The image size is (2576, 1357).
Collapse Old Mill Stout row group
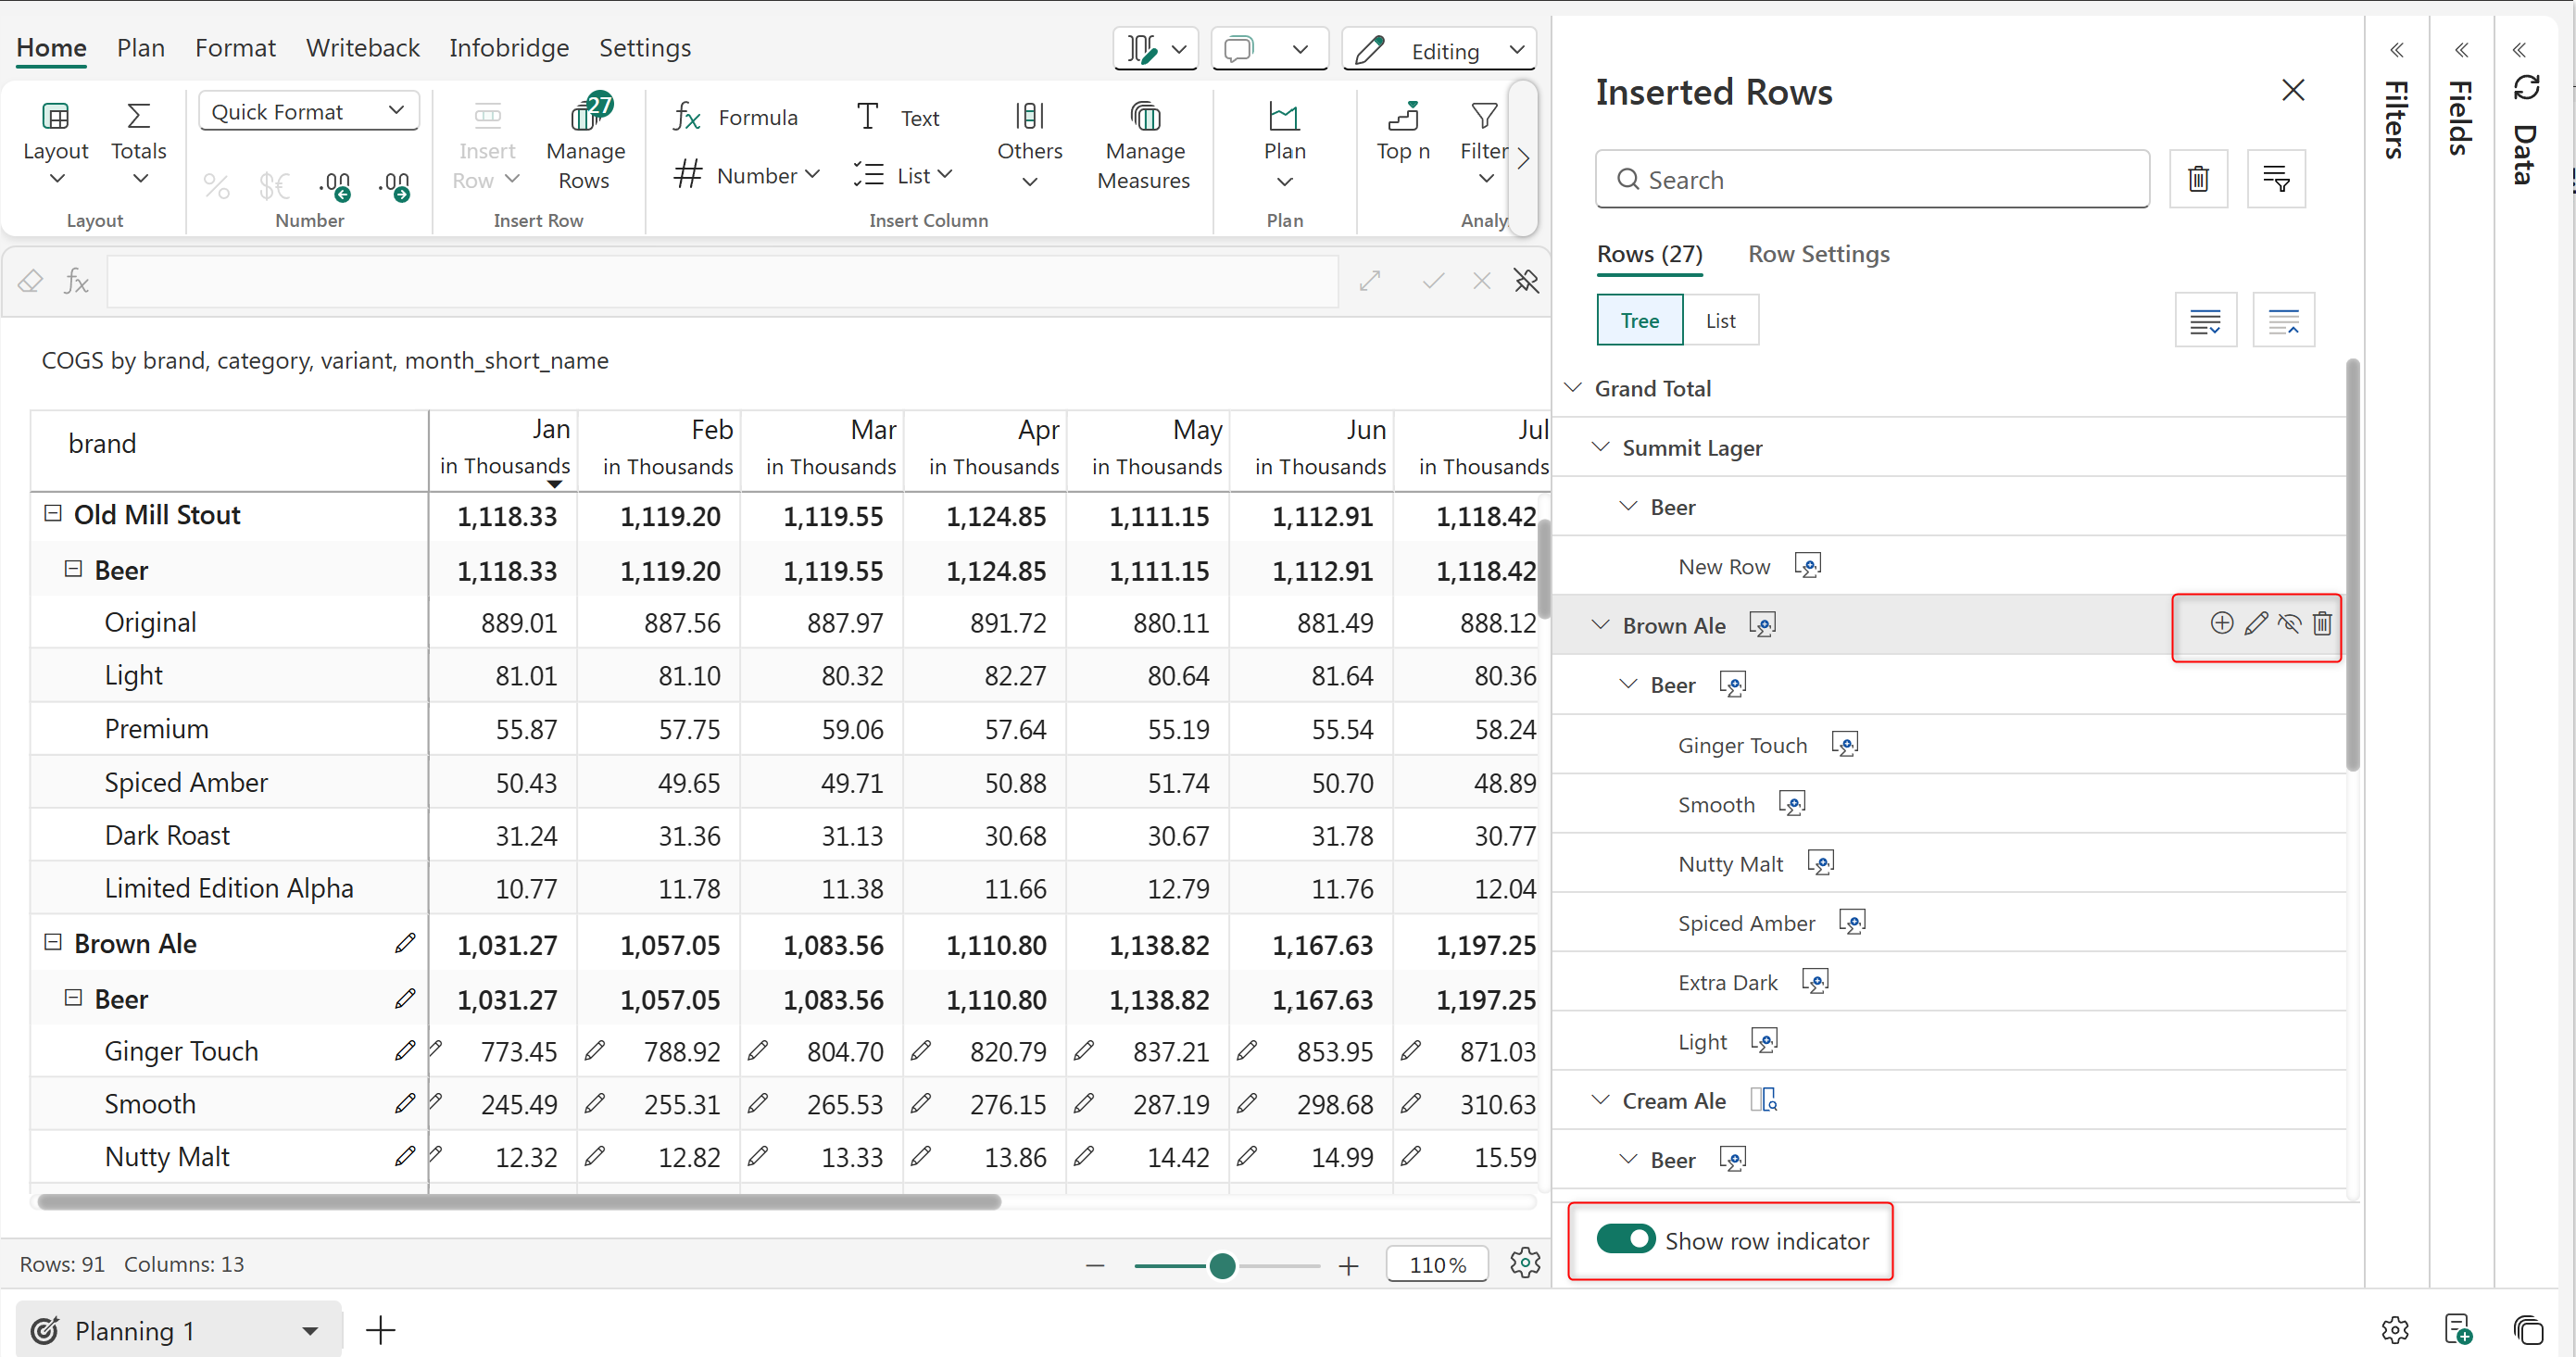pos(53,514)
